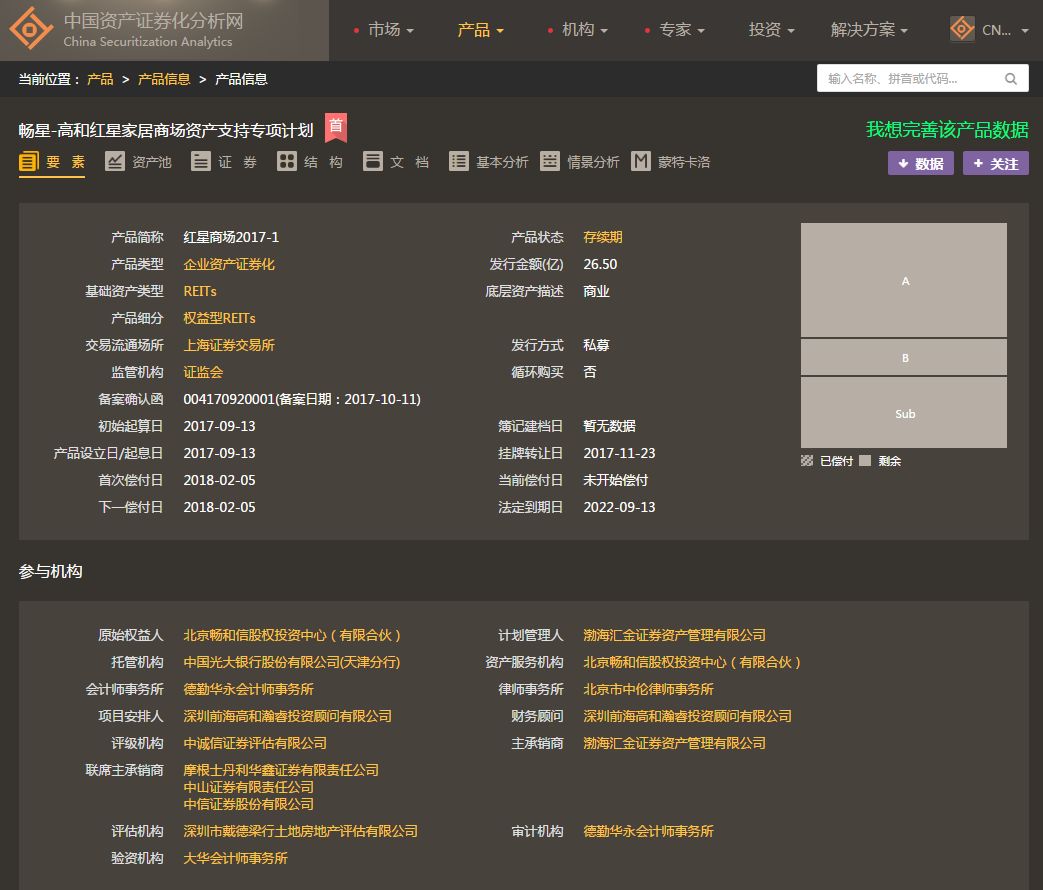Go to 产品 in the breadcrumb

(100, 79)
